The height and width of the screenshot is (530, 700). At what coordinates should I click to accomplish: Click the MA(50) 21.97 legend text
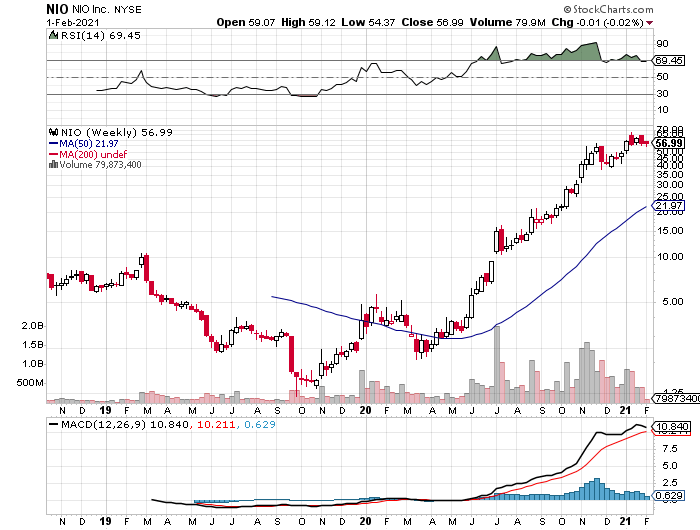[89, 144]
